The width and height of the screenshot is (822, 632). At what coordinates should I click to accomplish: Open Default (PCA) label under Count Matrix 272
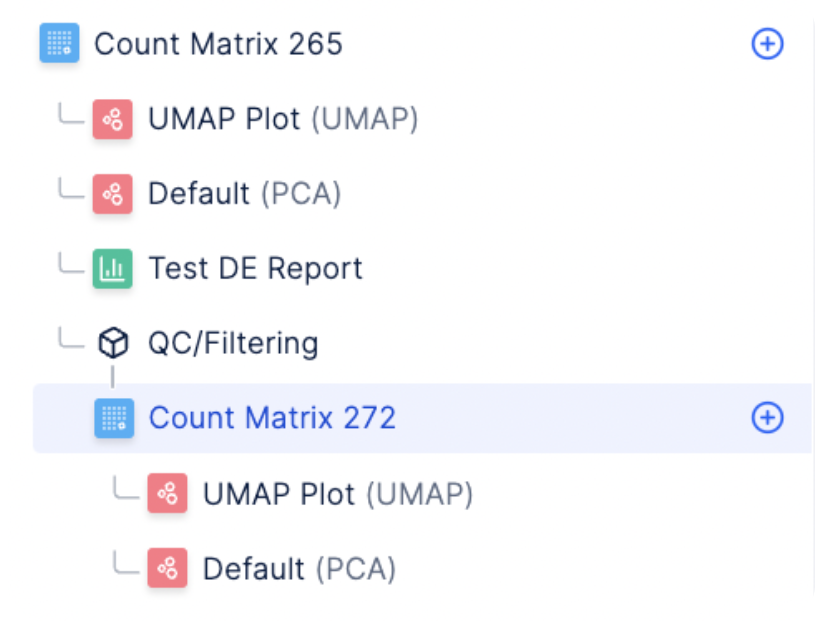click(299, 569)
